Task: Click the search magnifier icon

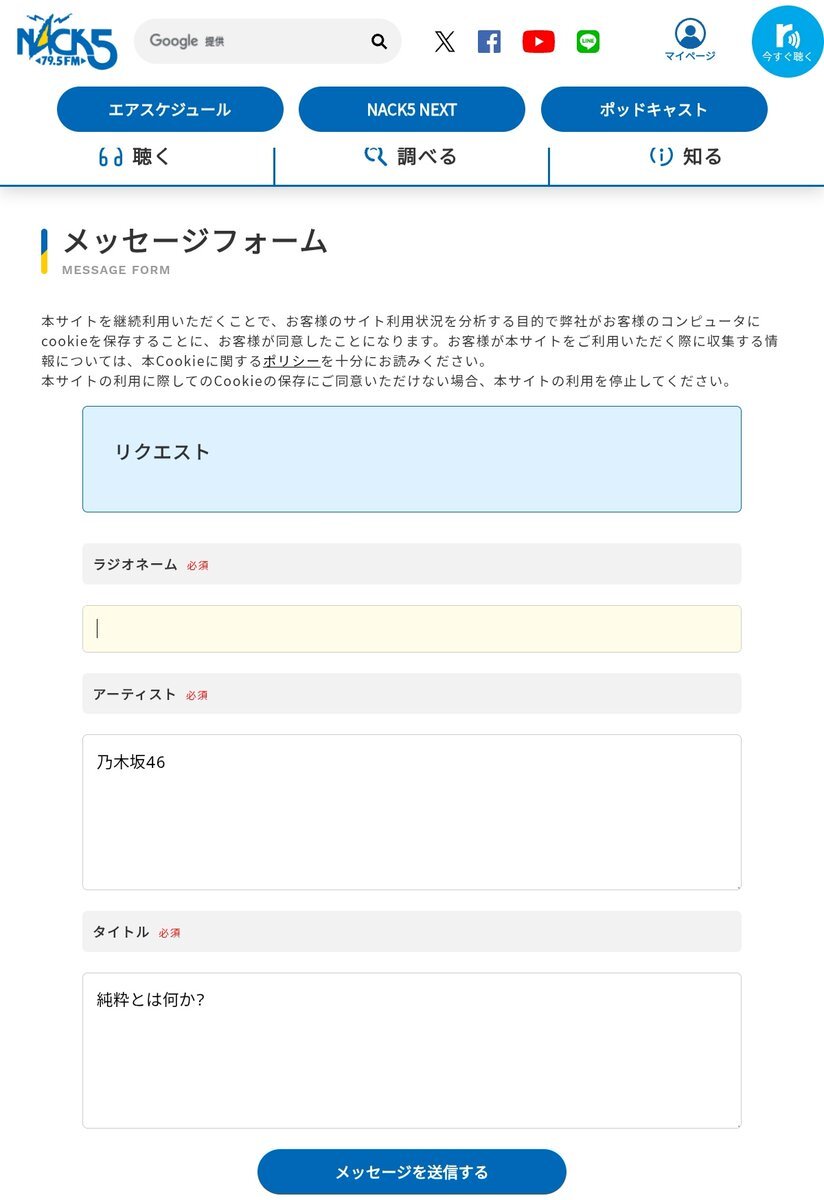Action: click(379, 41)
